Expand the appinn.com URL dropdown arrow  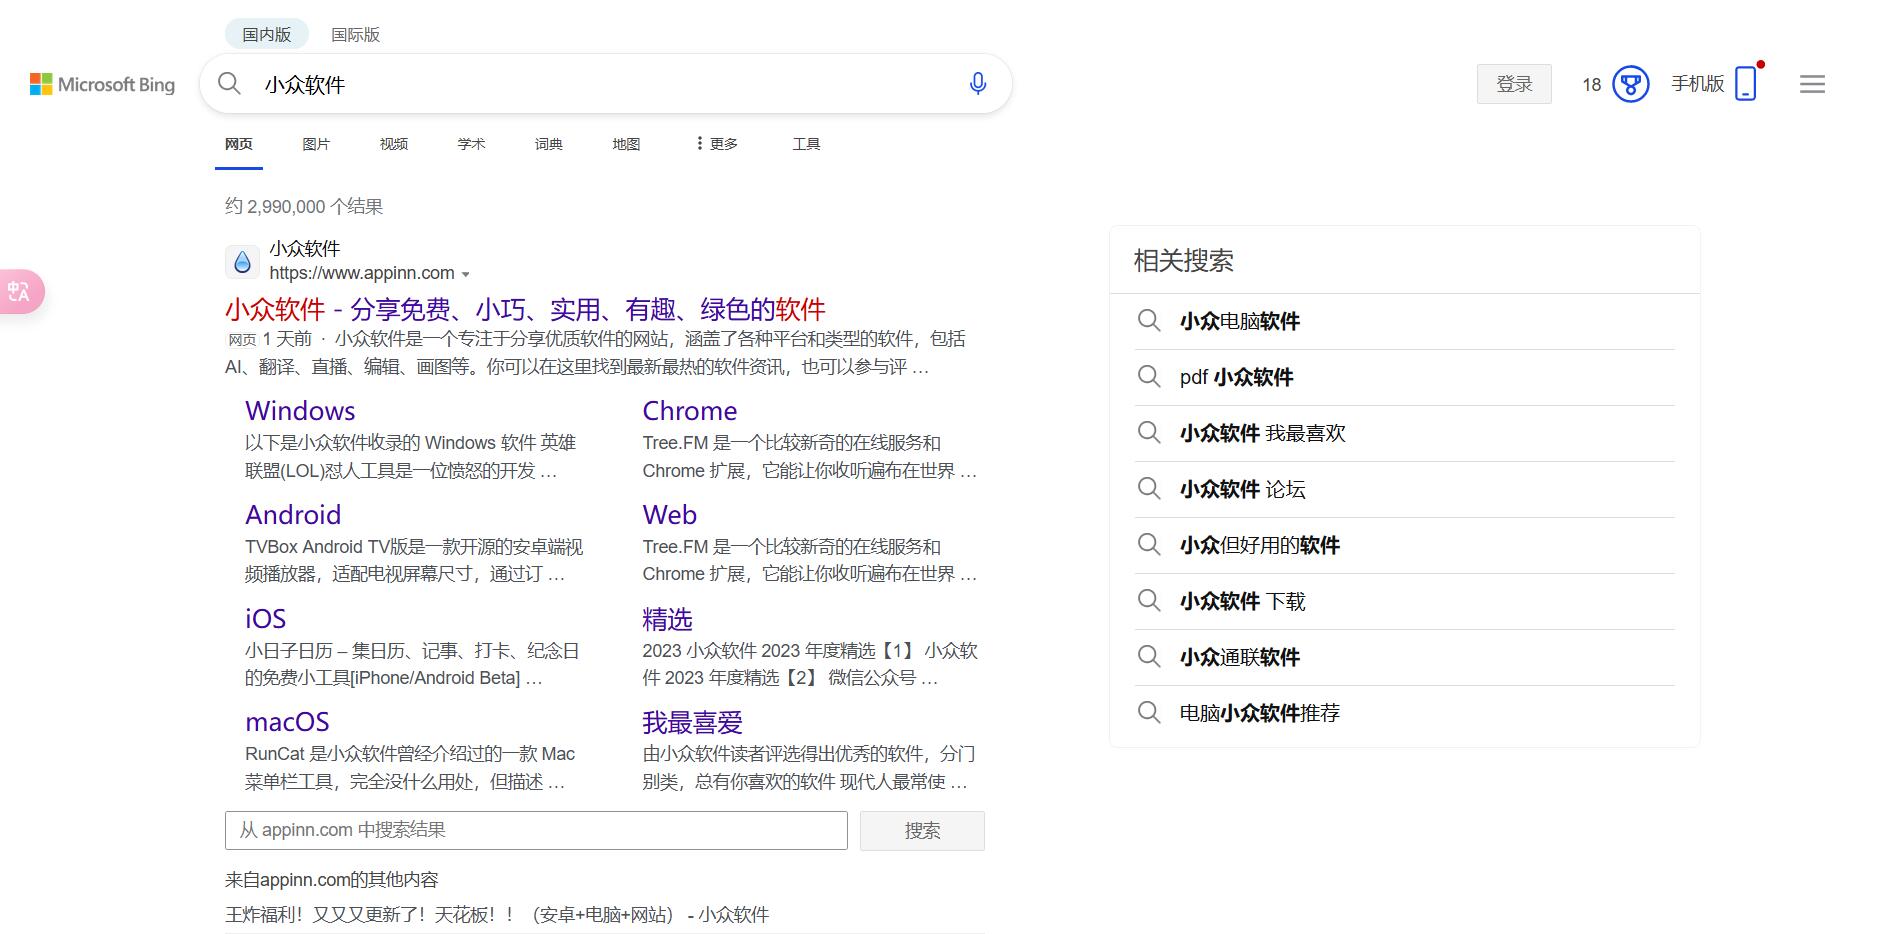coord(466,274)
